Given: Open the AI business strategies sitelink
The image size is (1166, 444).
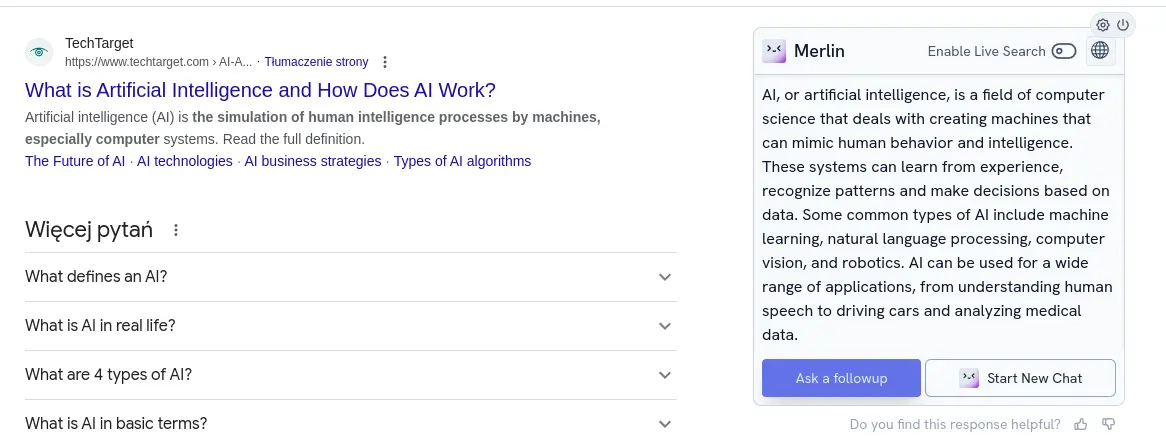Looking at the screenshot, I should click(x=313, y=161).
